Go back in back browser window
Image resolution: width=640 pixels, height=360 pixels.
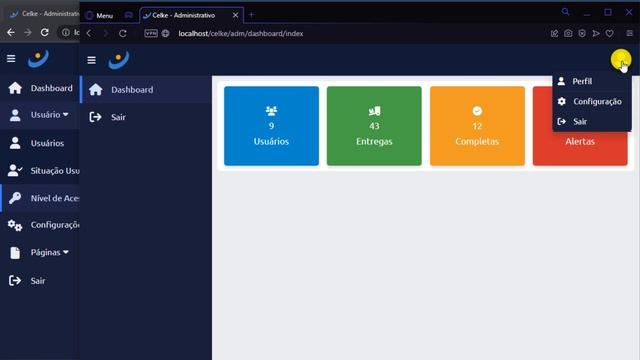[x=11, y=32]
